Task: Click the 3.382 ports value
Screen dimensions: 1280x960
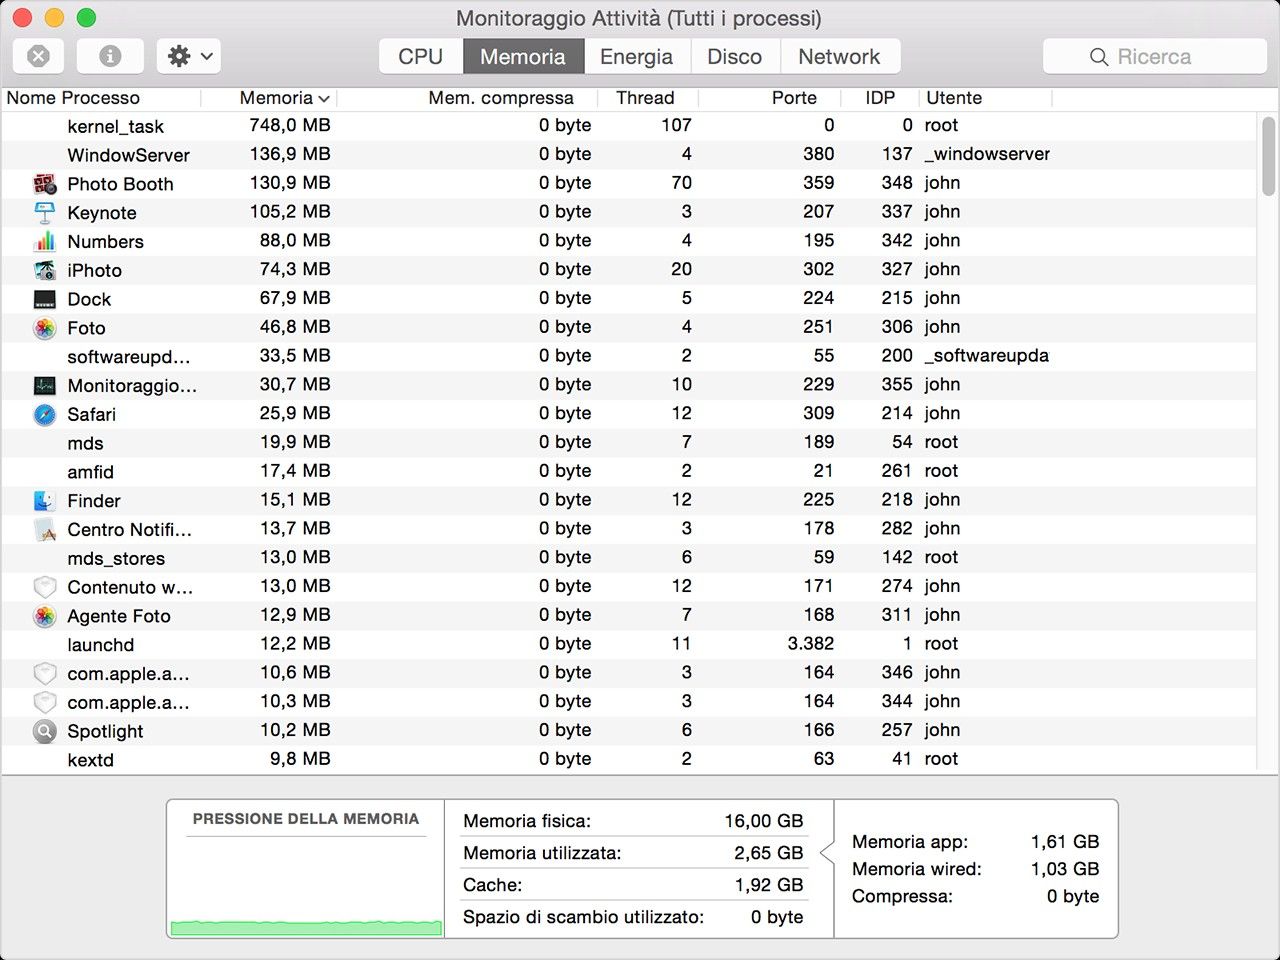Action: pyautogui.click(x=810, y=644)
